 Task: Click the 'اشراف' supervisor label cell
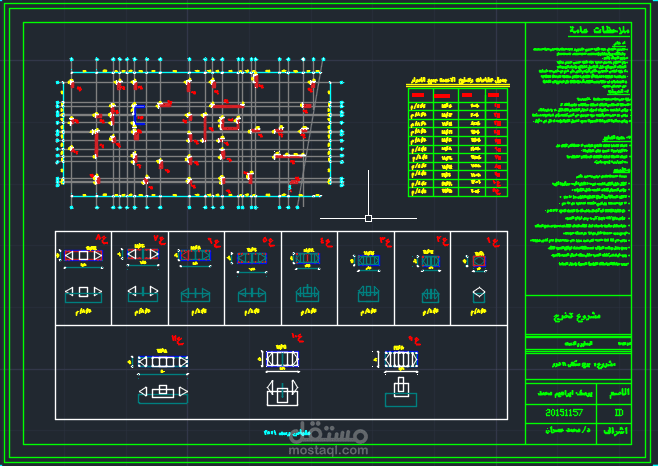615,431
